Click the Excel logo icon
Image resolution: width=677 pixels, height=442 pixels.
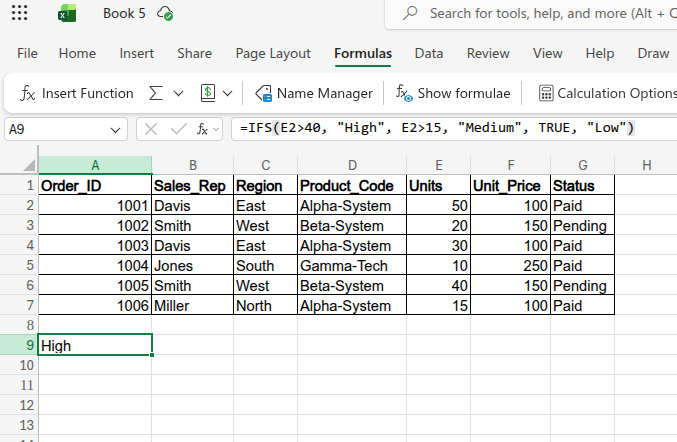67,14
